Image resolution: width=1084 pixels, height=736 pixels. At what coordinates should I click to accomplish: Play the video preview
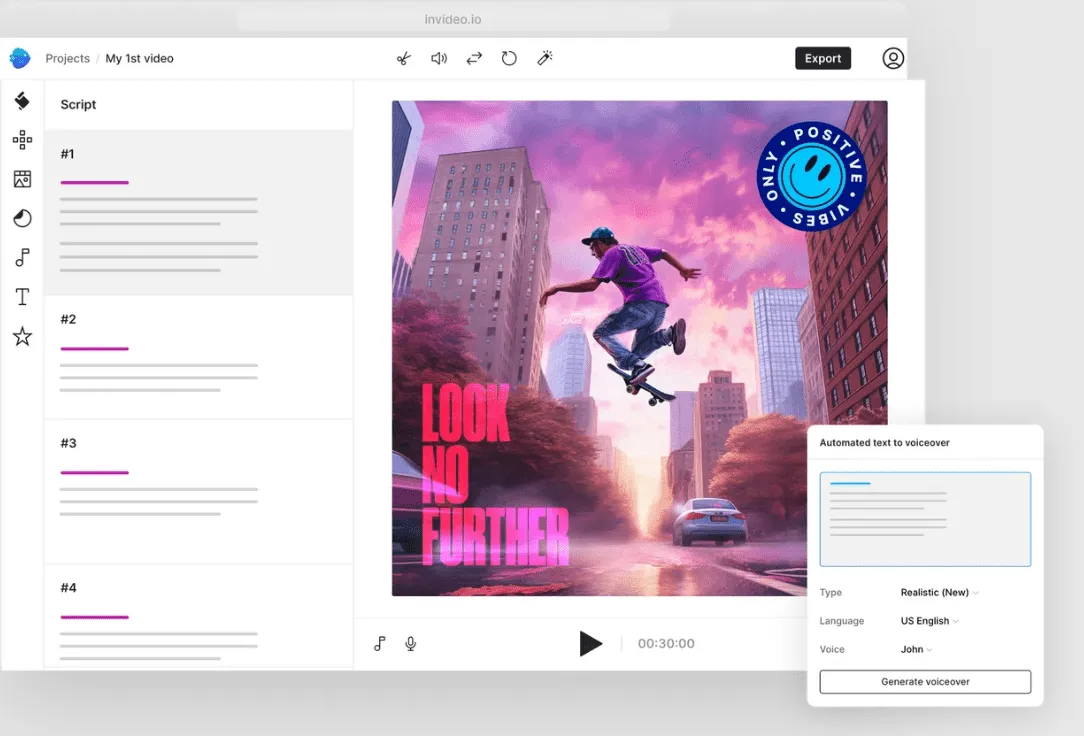coord(590,643)
